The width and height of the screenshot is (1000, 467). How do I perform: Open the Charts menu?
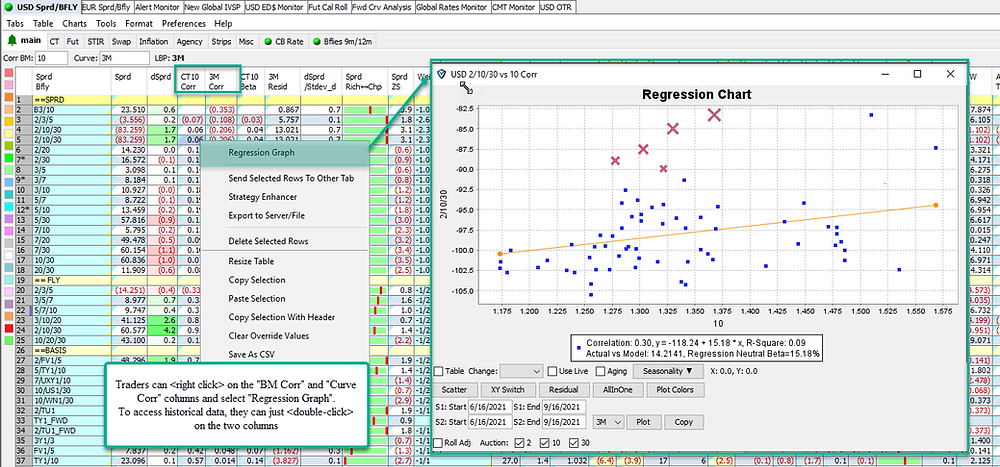75,24
